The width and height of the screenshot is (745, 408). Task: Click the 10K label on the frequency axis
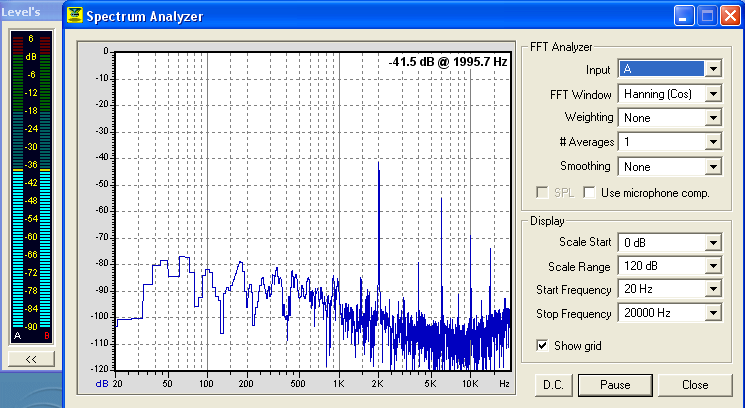470,383
